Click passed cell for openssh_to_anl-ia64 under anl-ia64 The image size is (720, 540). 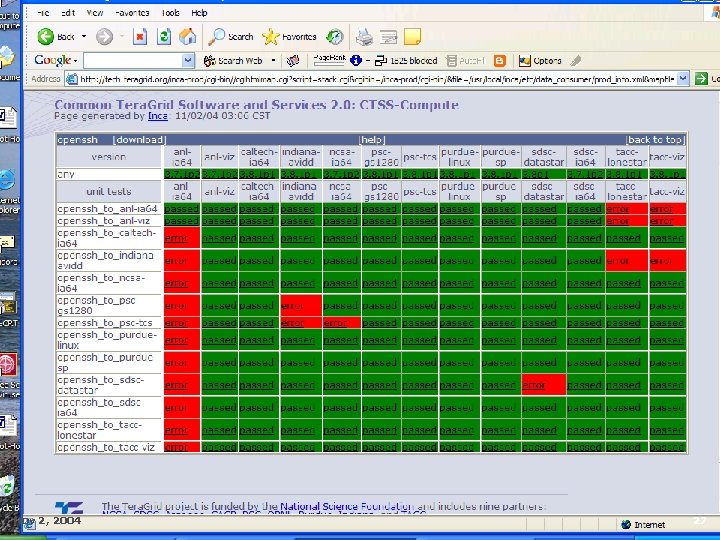pos(182,209)
